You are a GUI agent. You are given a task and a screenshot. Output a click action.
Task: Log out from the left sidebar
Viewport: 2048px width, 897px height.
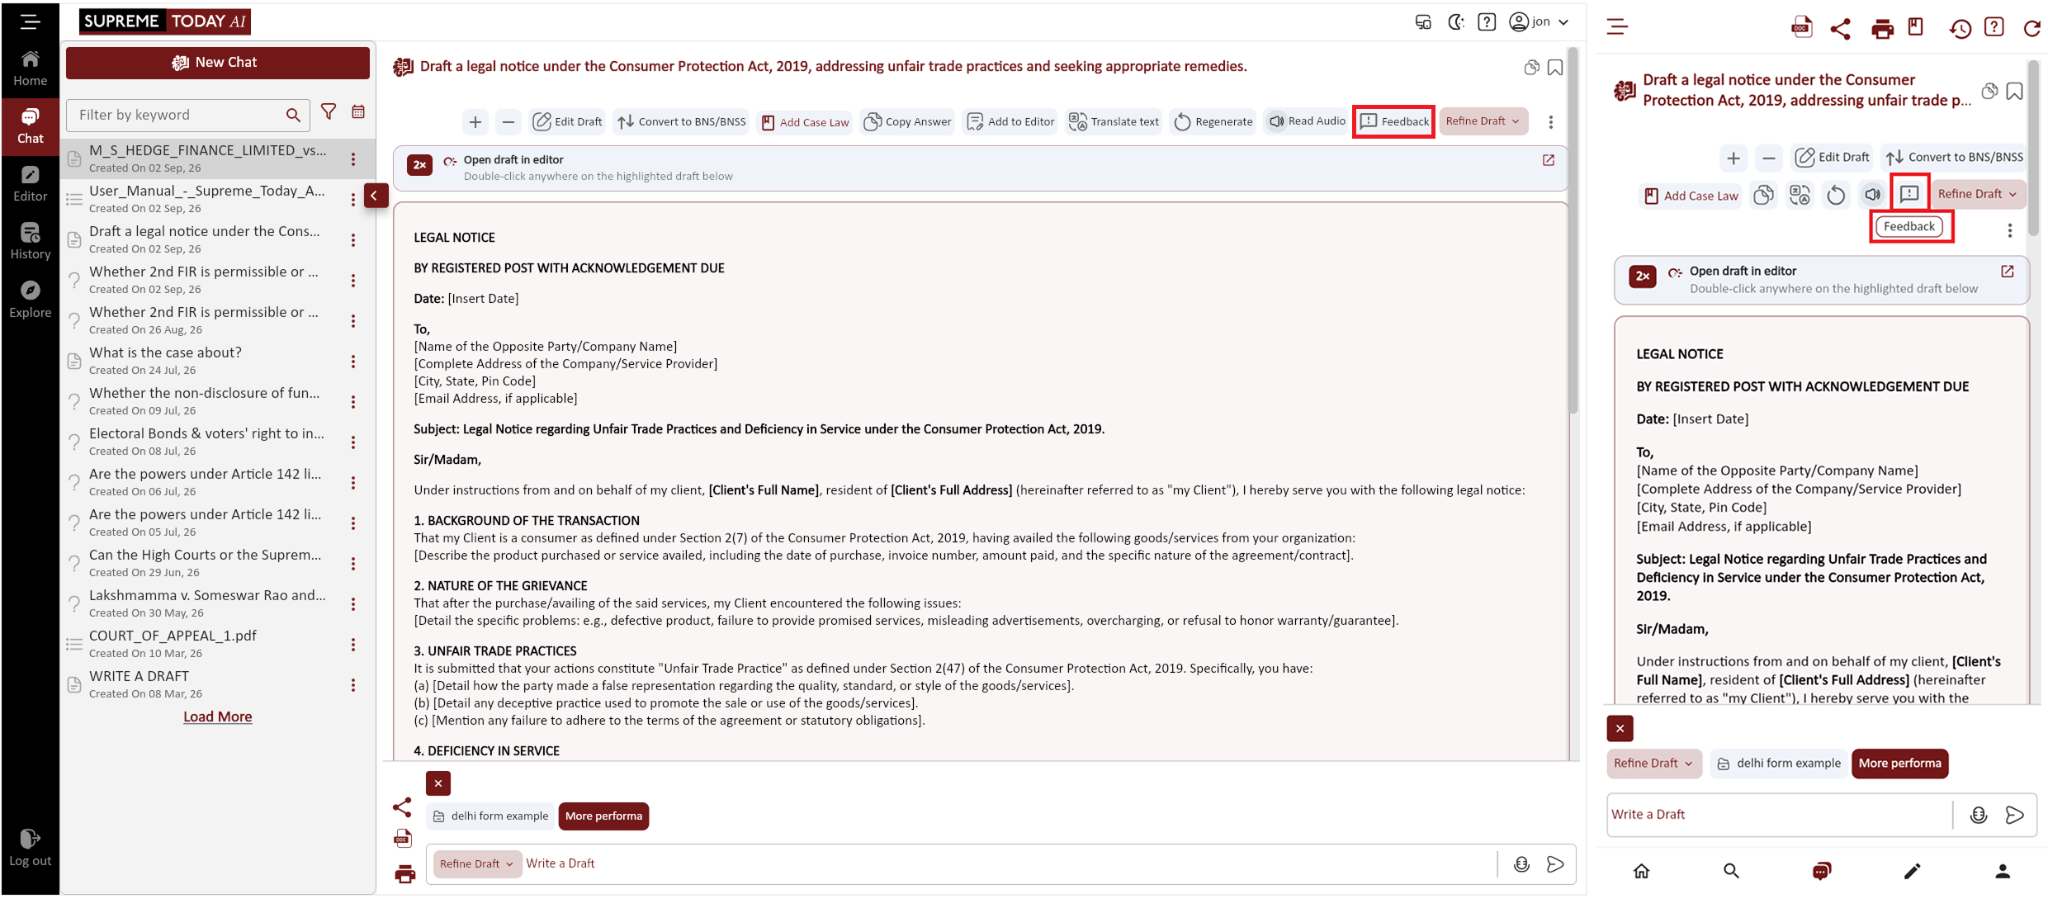(x=30, y=847)
